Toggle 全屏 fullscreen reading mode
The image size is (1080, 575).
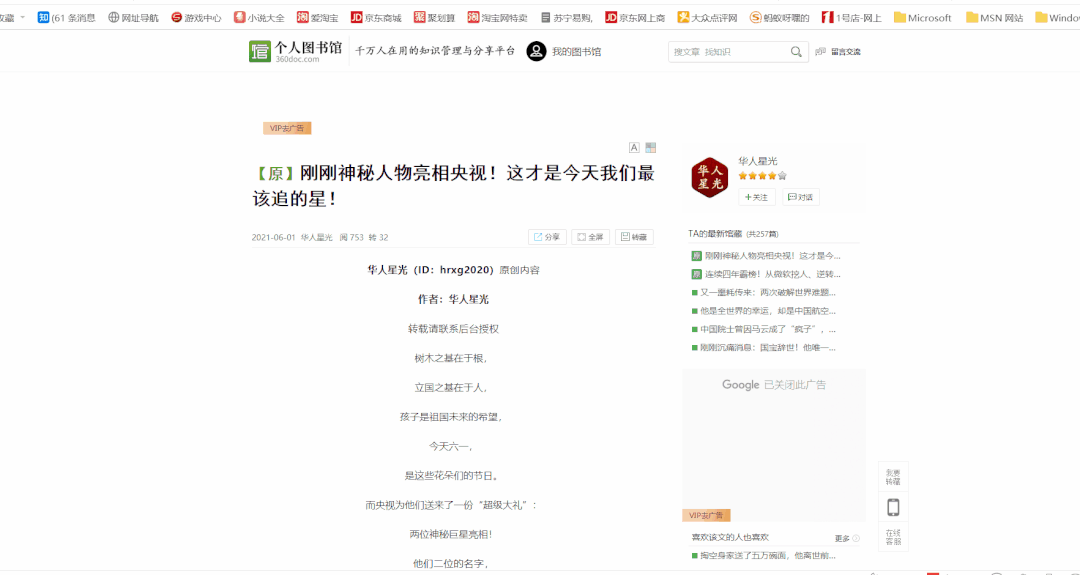coord(590,237)
